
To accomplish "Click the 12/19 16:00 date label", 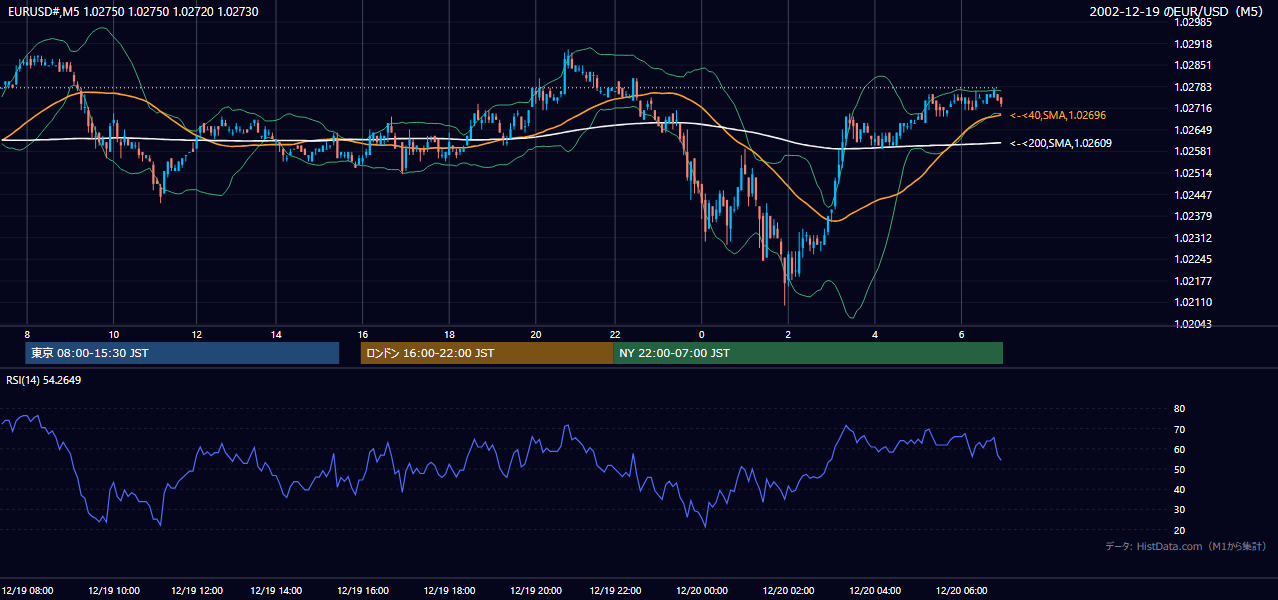I will coord(363,591).
